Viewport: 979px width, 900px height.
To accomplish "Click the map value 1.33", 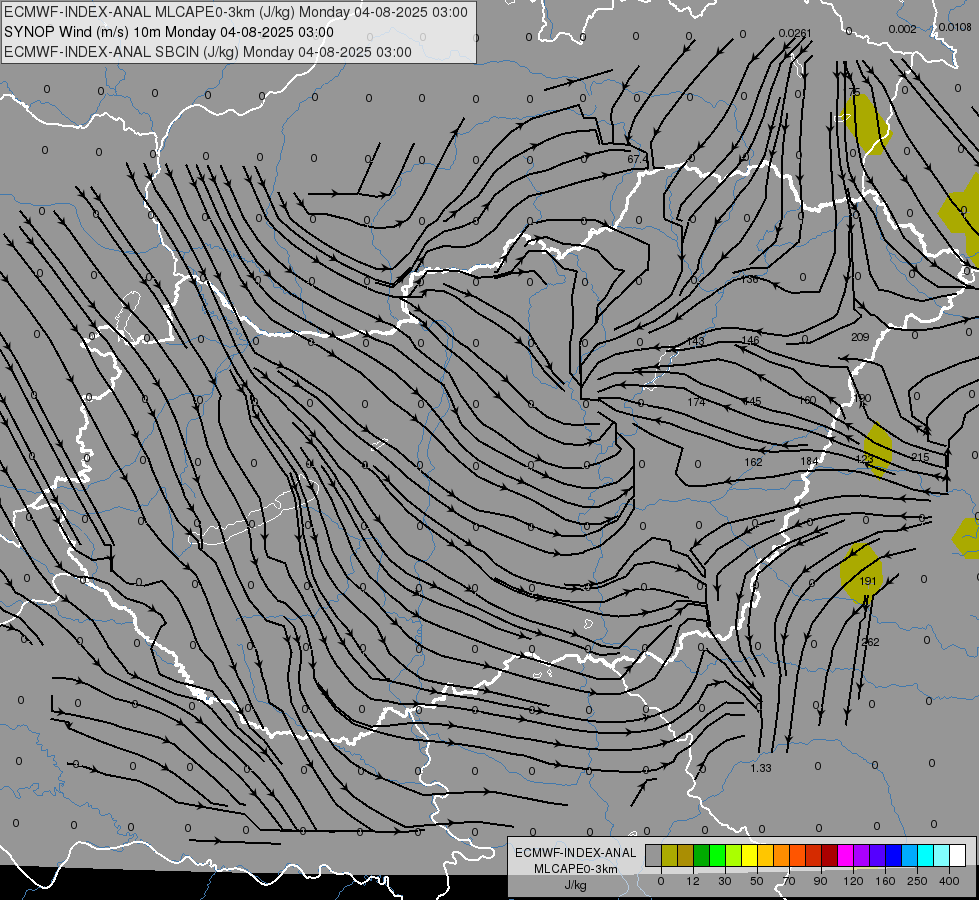I will 761,768.
